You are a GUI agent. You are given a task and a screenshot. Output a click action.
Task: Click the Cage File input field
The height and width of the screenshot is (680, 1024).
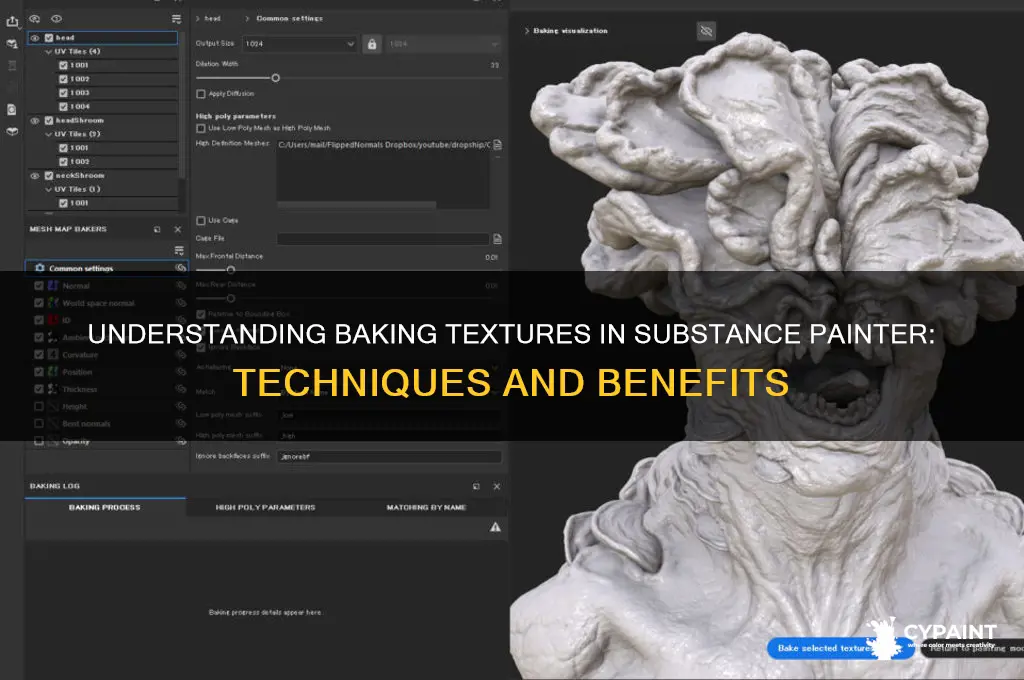click(x=383, y=239)
